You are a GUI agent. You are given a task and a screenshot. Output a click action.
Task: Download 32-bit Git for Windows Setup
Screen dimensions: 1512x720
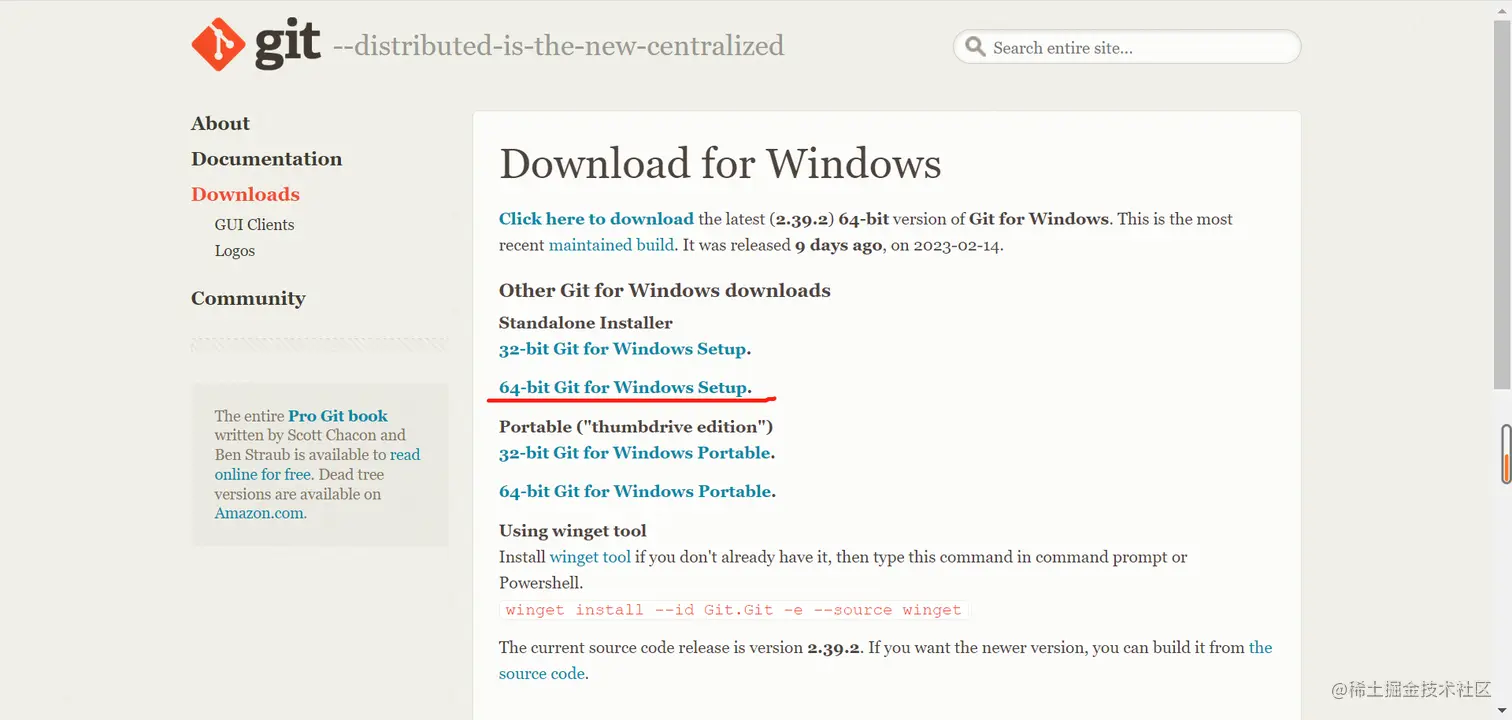[623, 349]
